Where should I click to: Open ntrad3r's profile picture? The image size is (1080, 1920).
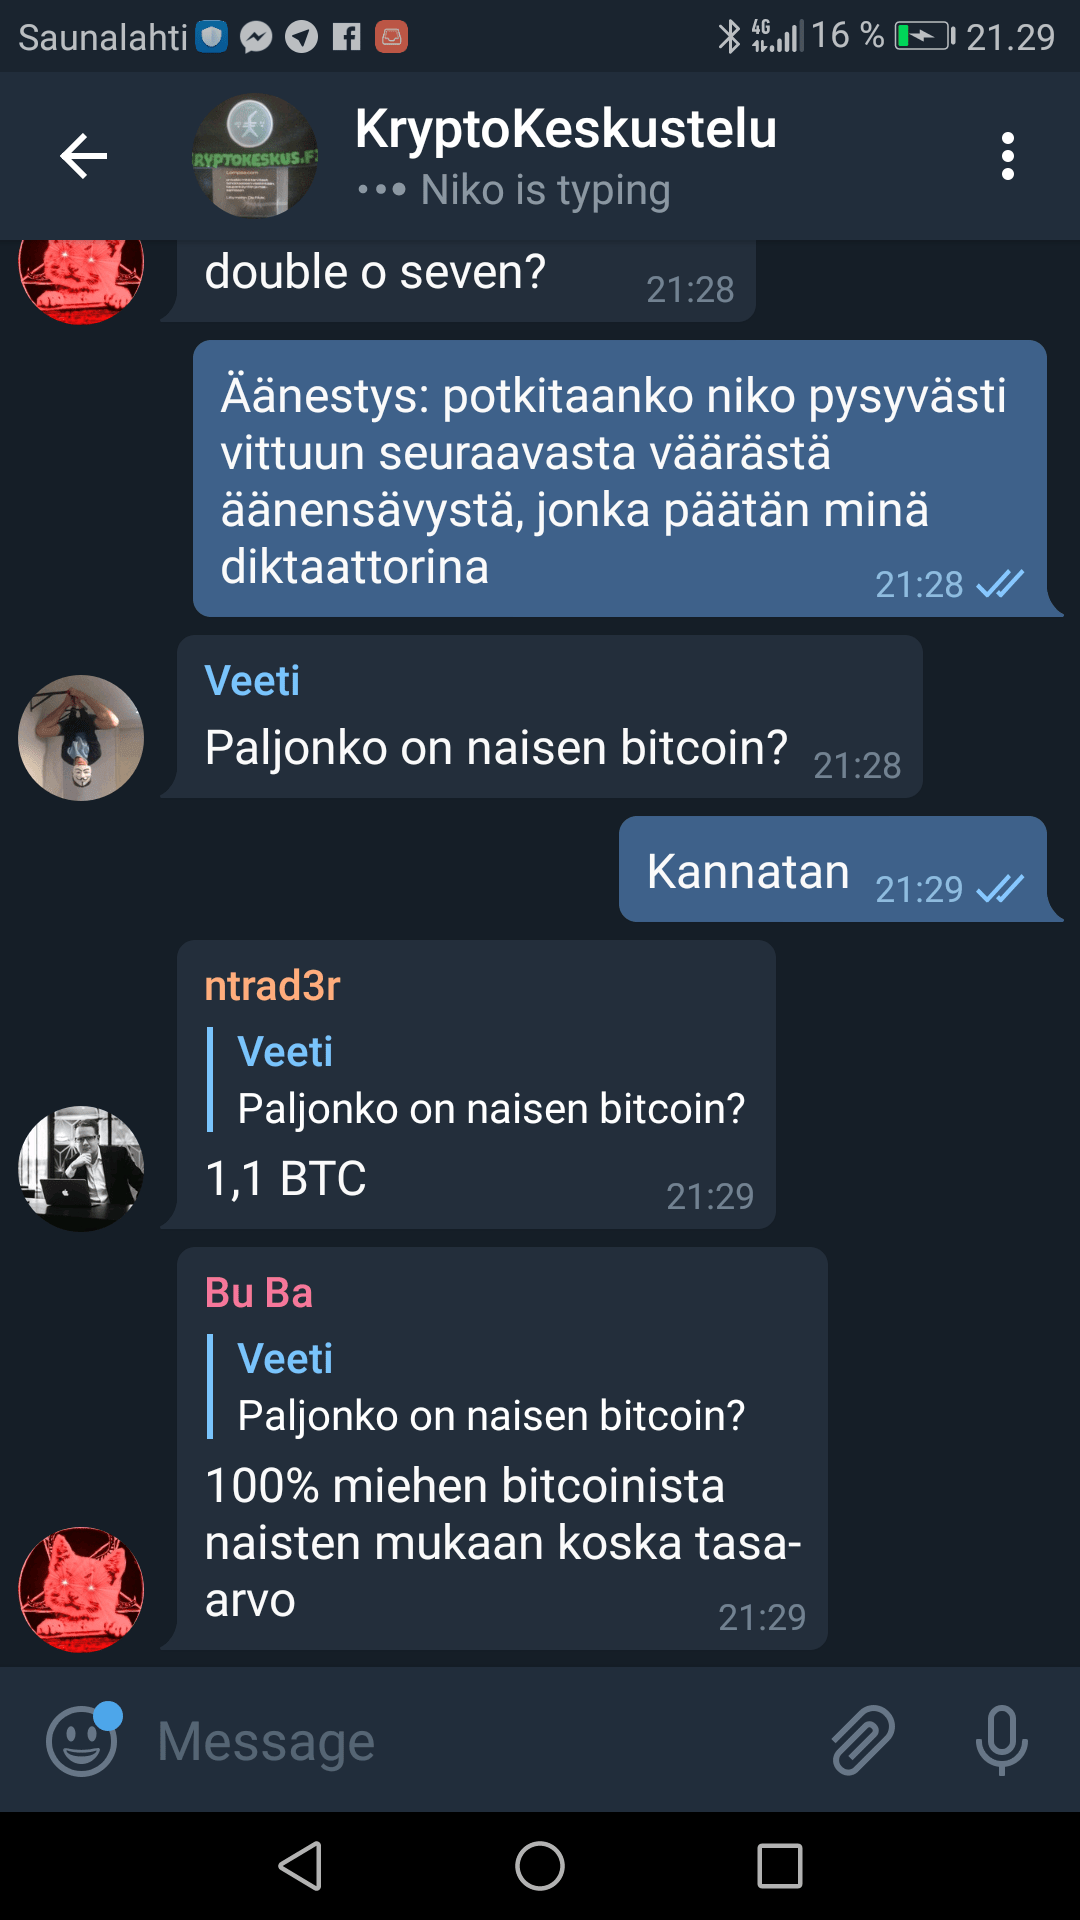click(81, 1168)
